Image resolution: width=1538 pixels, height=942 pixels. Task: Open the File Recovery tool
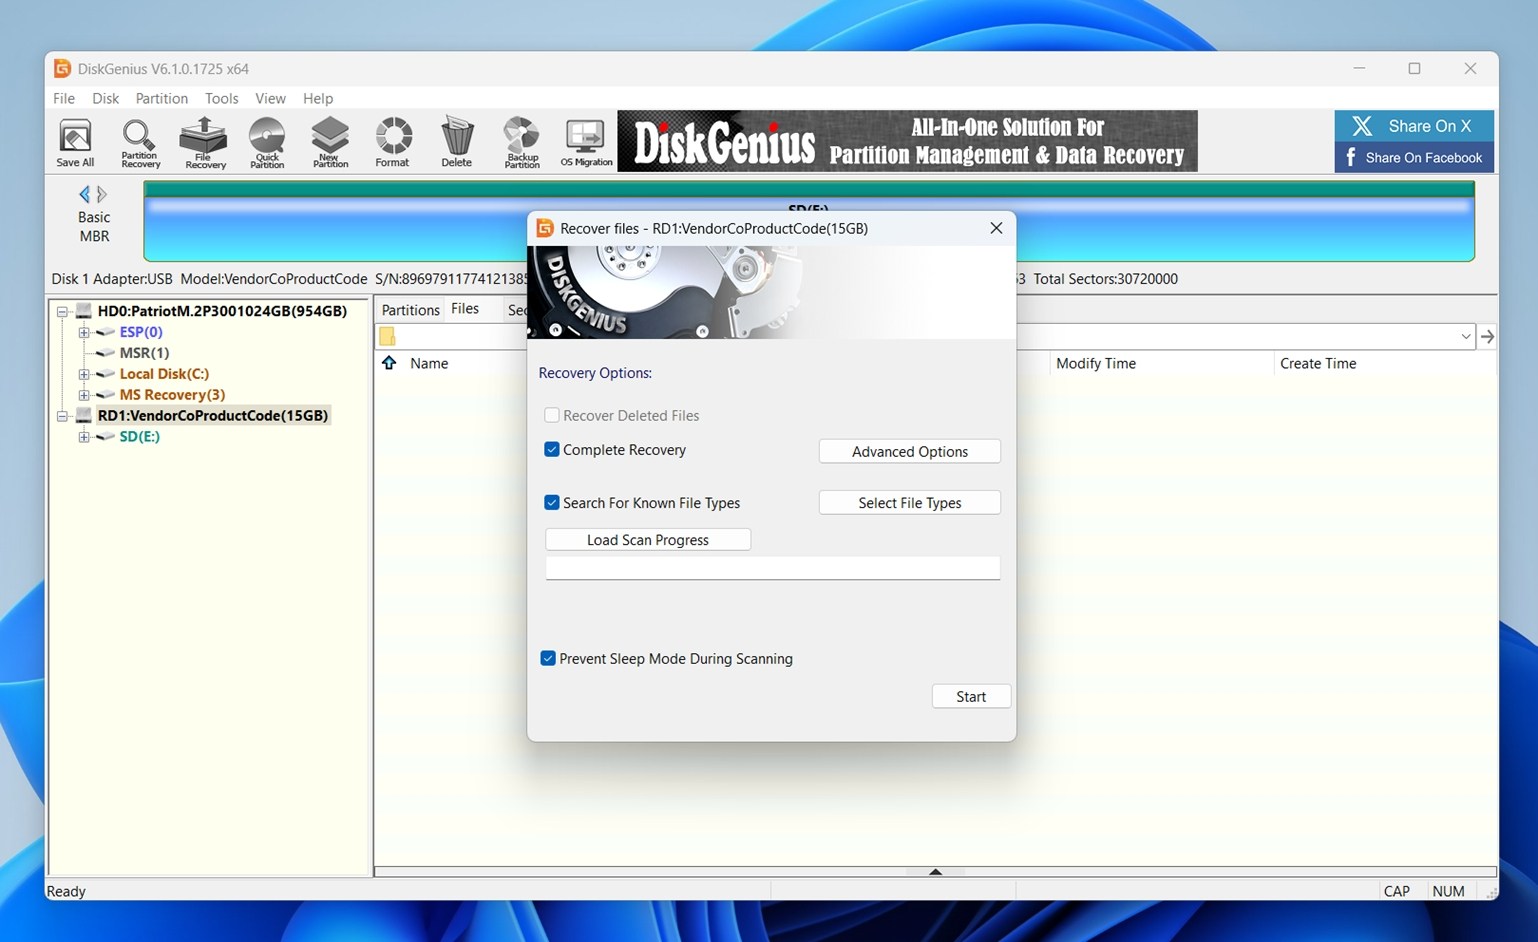[203, 141]
